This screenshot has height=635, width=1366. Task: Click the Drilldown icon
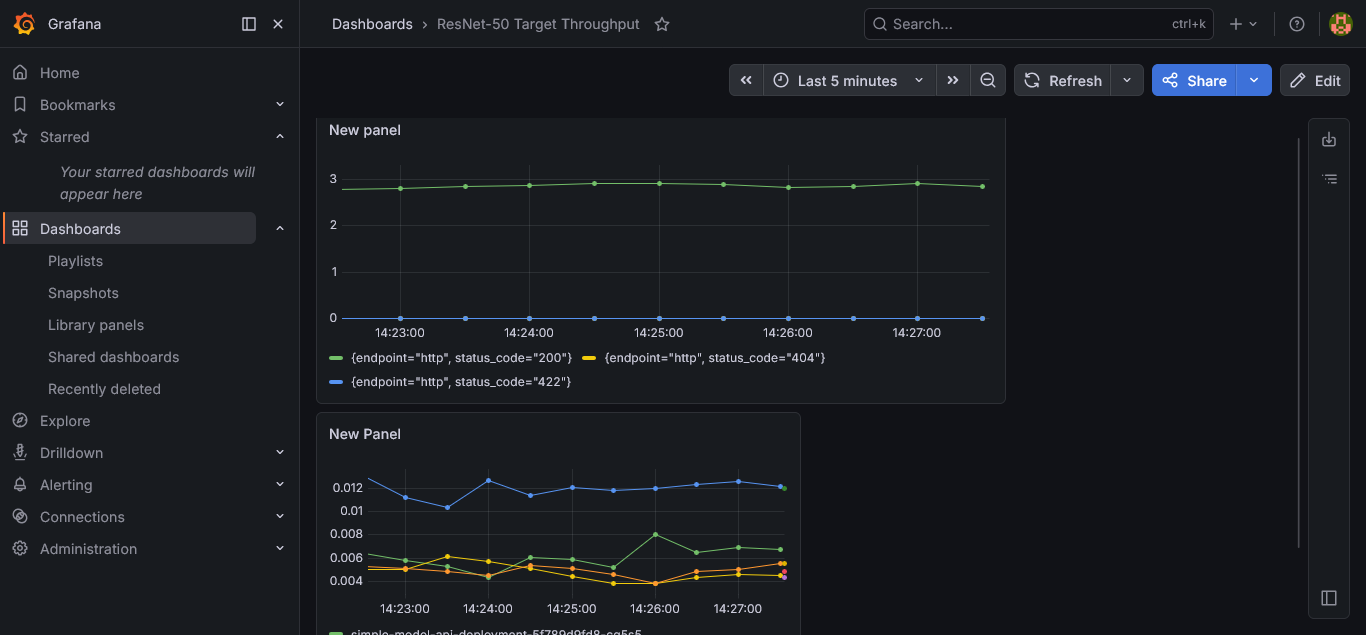point(20,453)
